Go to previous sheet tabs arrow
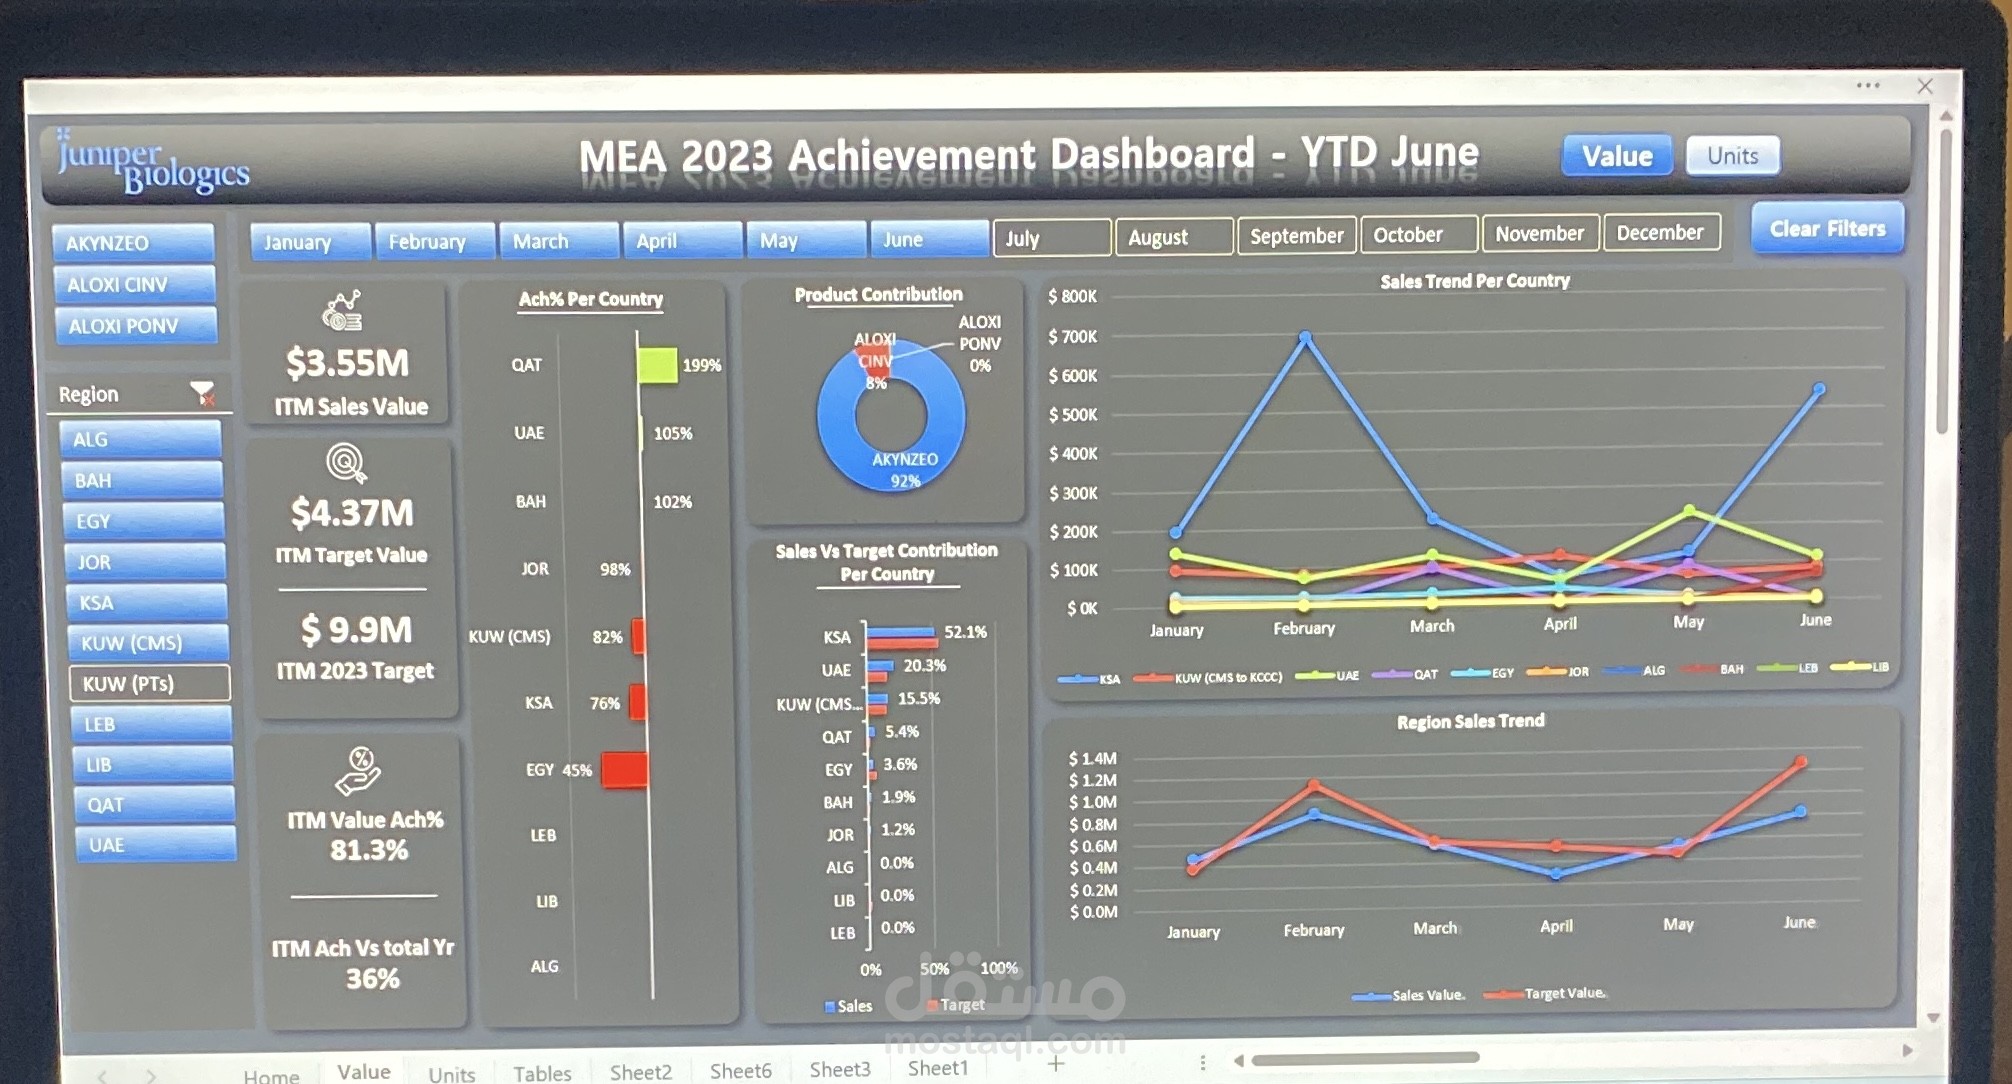The width and height of the screenshot is (2012, 1084). 102,1076
